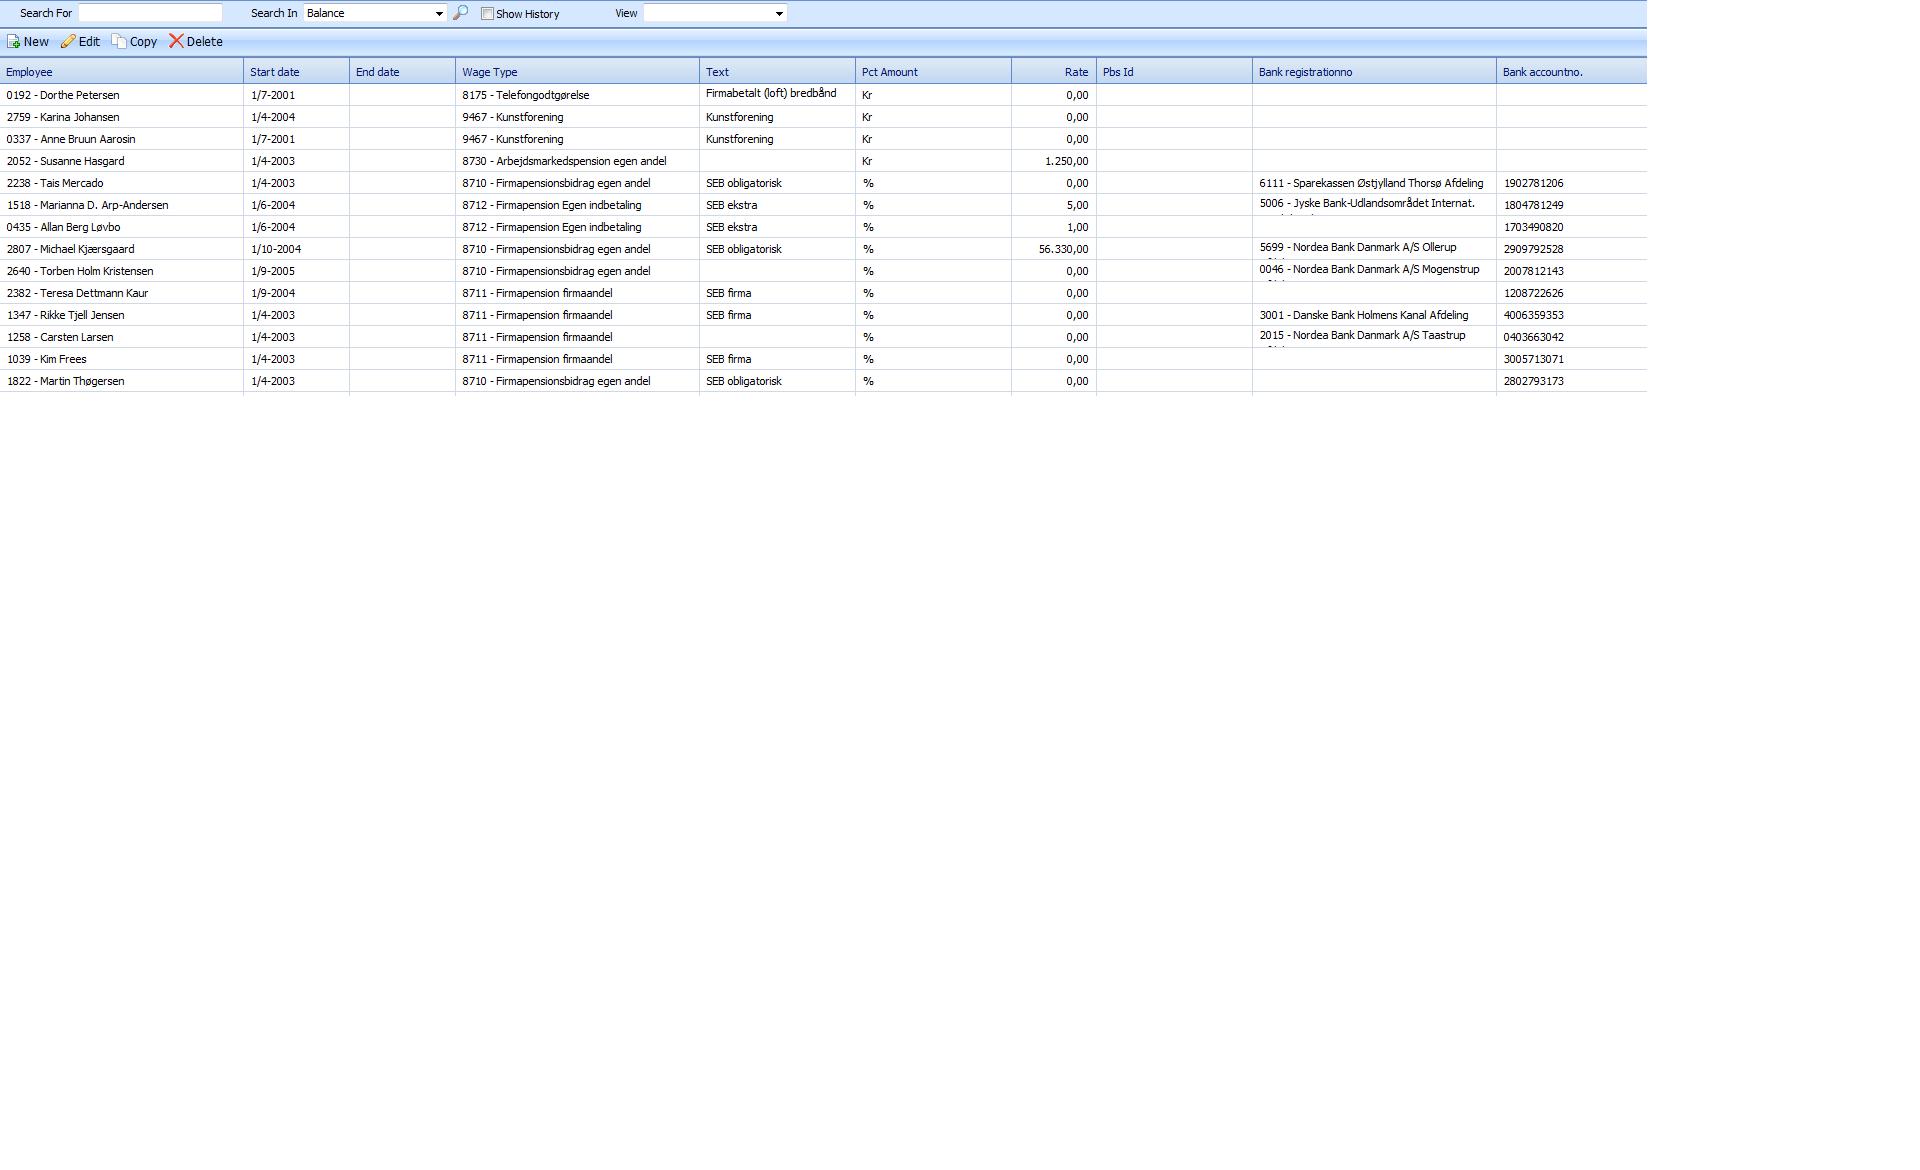Click the Pct Amount column header
The width and height of the screenshot is (1920, 1170).
(889, 72)
